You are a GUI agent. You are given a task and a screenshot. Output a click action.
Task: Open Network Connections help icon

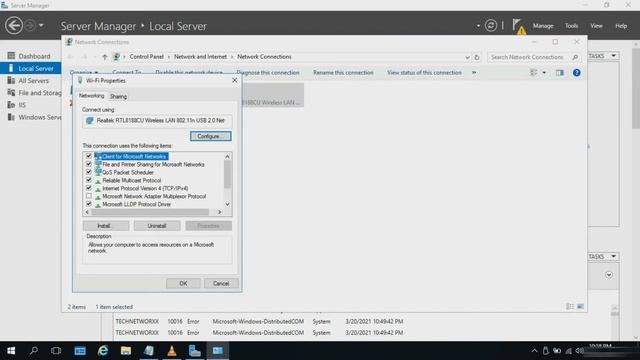tap(576, 73)
